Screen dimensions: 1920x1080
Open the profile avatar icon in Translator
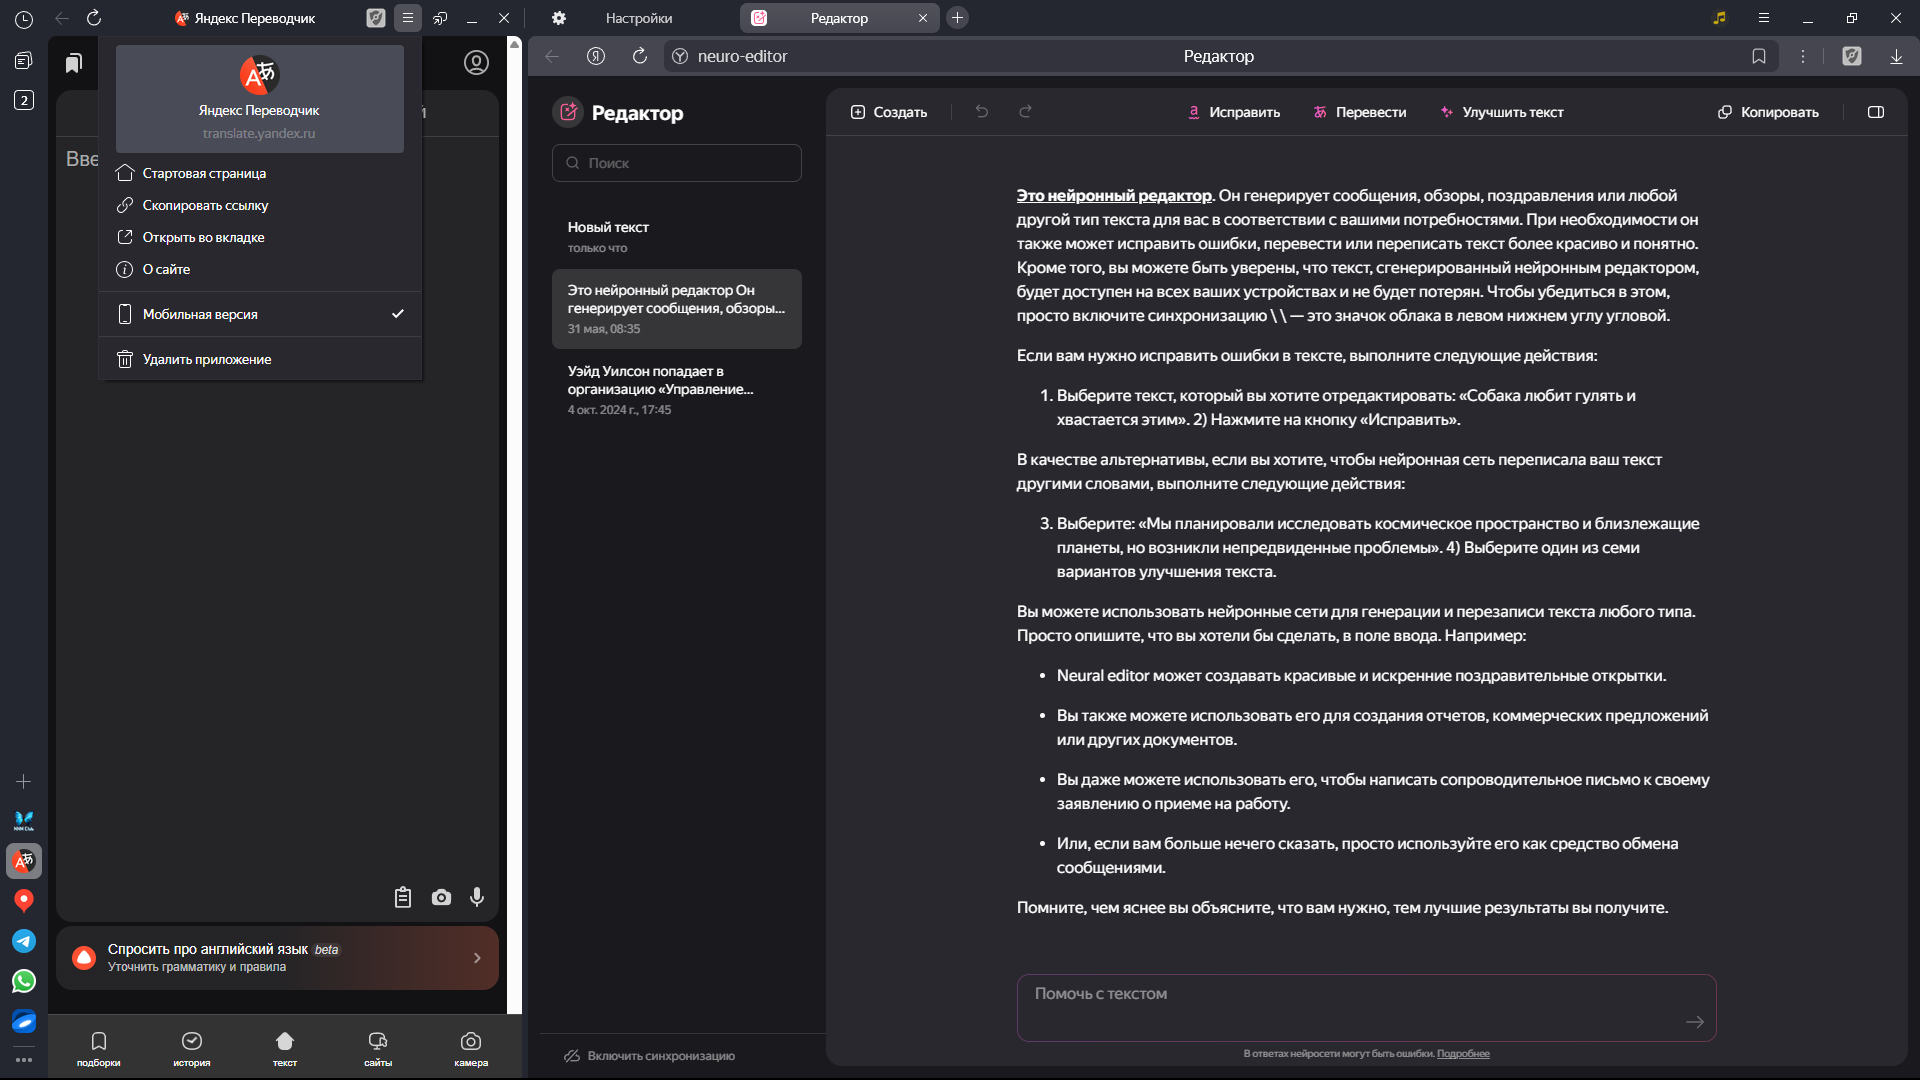click(x=476, y=63)
